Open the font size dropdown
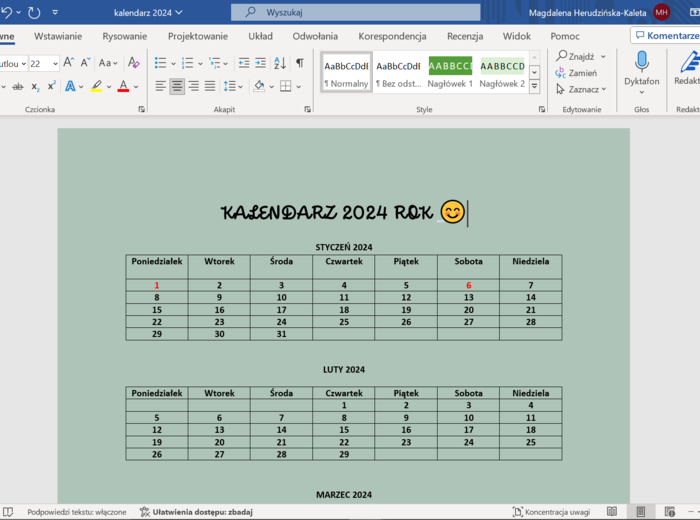The image size is (700, 520). click(55, 63)
